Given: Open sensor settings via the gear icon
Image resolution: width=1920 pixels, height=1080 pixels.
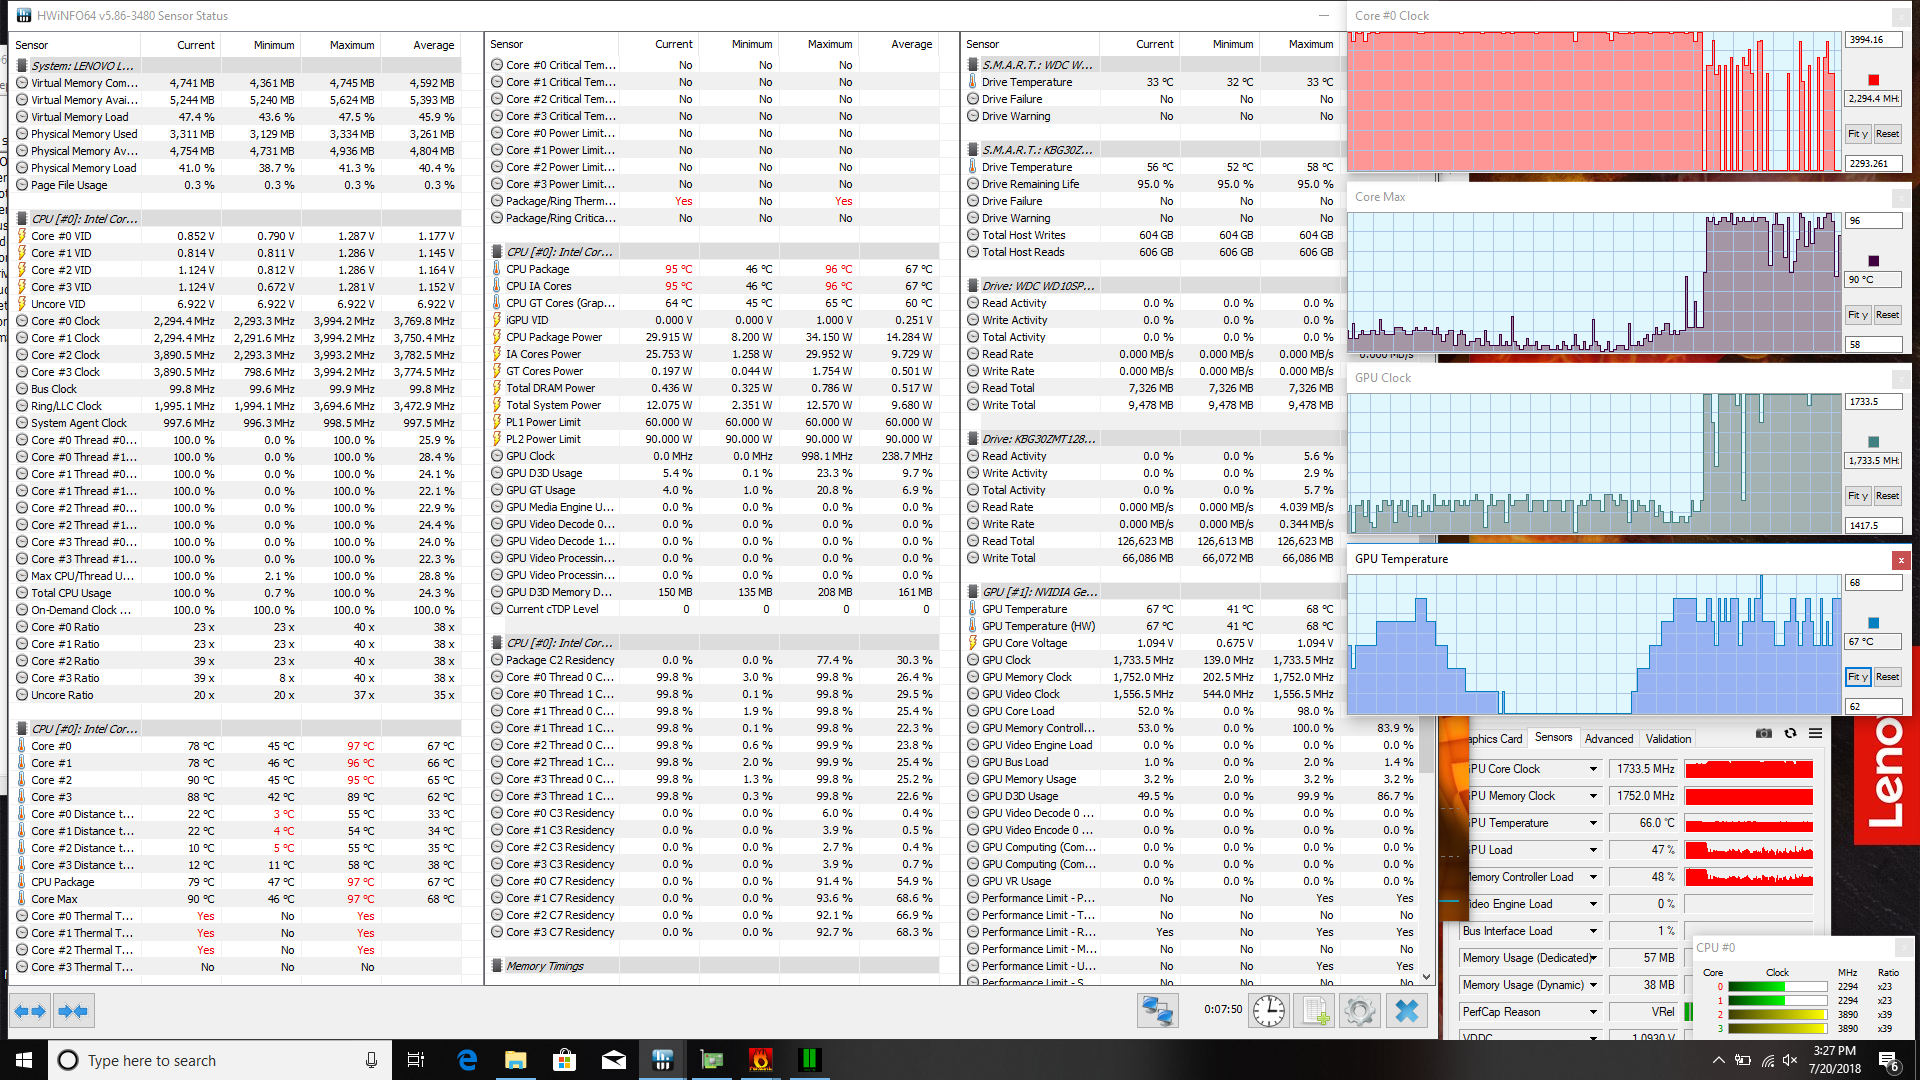Looking at the screenshot, I should click(1359, 1011).
